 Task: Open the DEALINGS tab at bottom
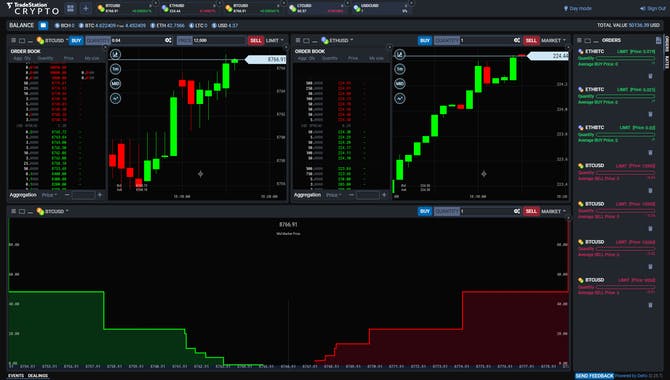click(38, 376)
